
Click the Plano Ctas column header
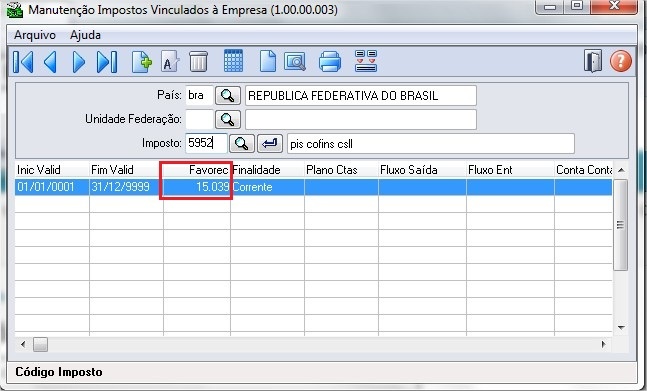[341, 170]
